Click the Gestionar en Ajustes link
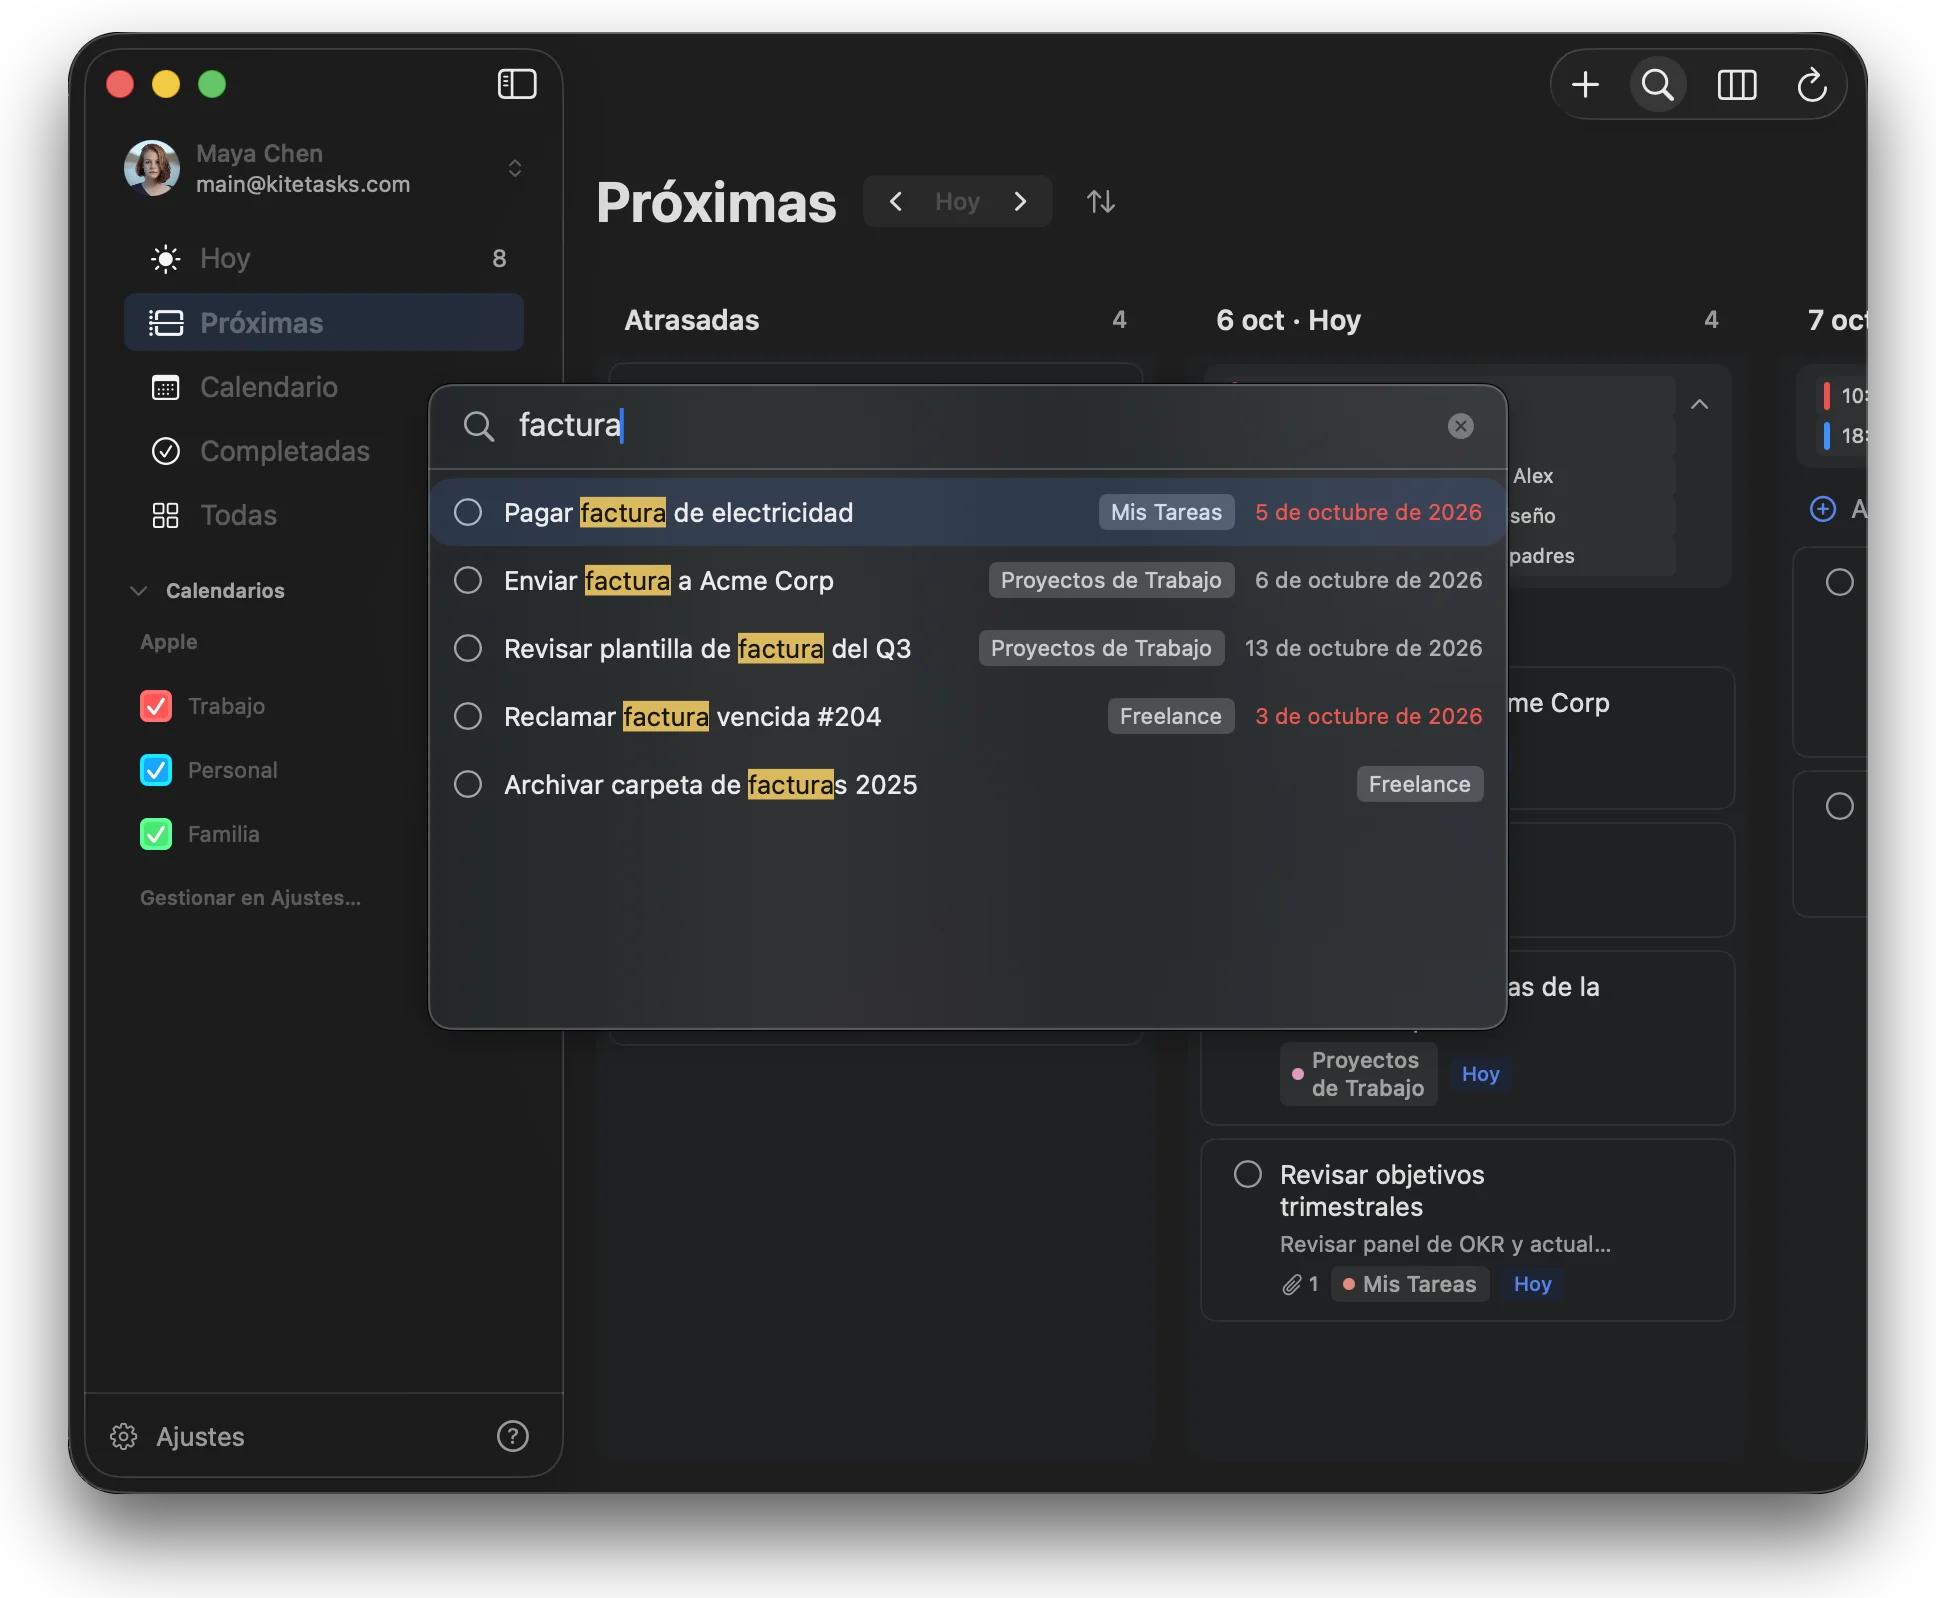 (x=250, y=898)
